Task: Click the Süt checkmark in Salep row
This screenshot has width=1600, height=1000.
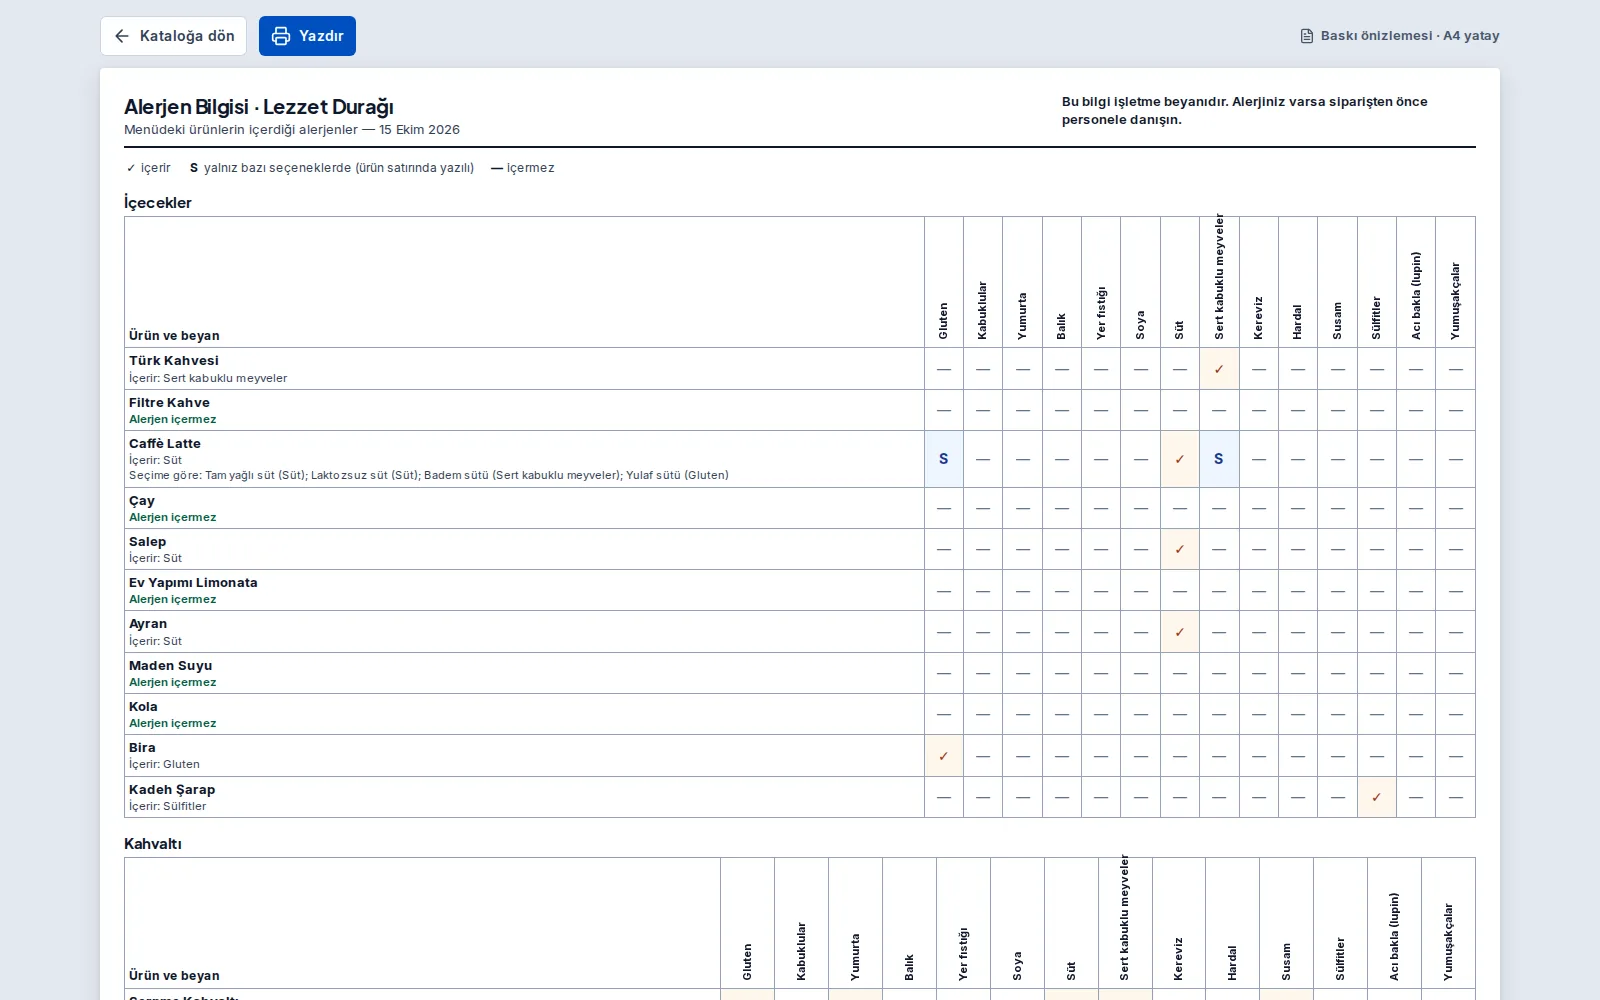Action: point(1180,549)
